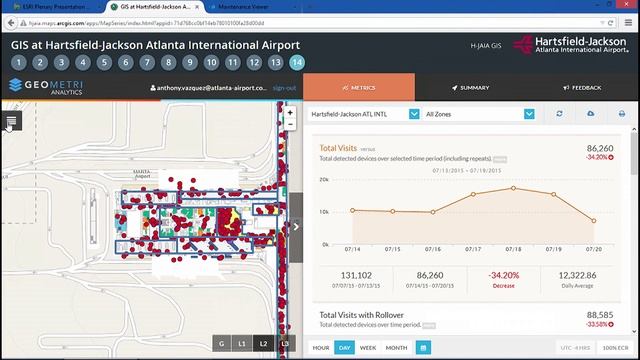This screenshot has height=360, width=640.
Task: Zoom in on the airport map
Action: click(x=290, y=112)
